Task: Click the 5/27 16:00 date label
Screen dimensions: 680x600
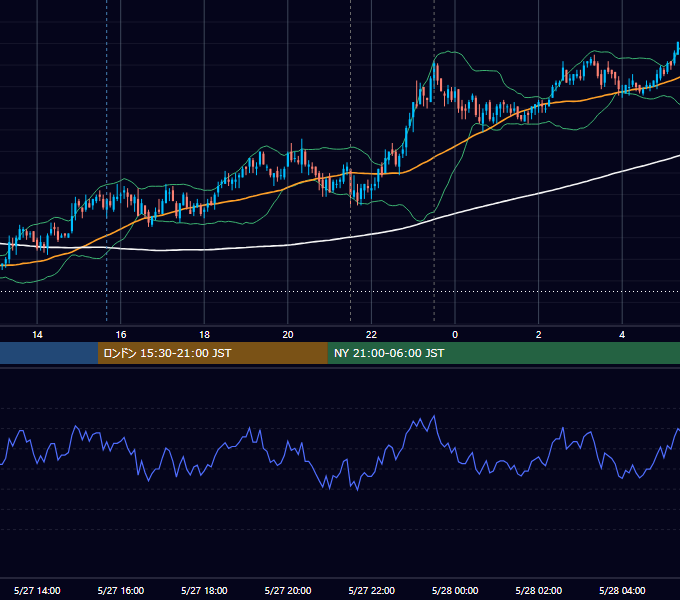Action: 121,590
